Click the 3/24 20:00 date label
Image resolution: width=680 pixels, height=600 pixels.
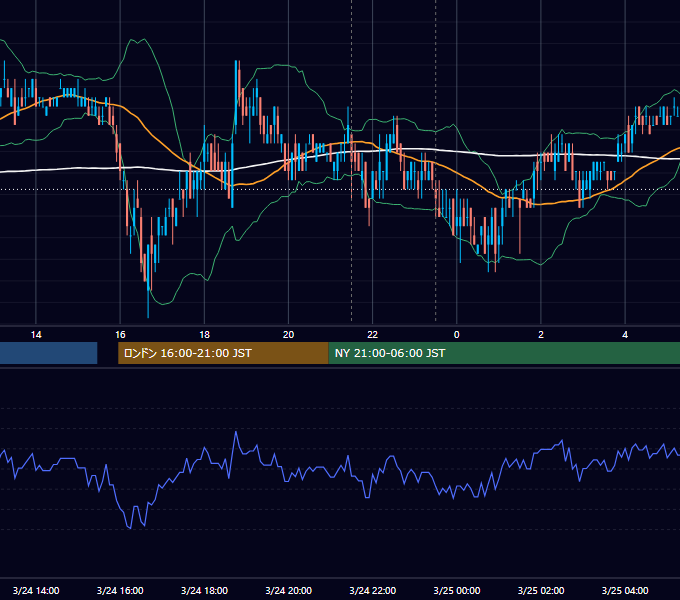click(x=288, y=590)
